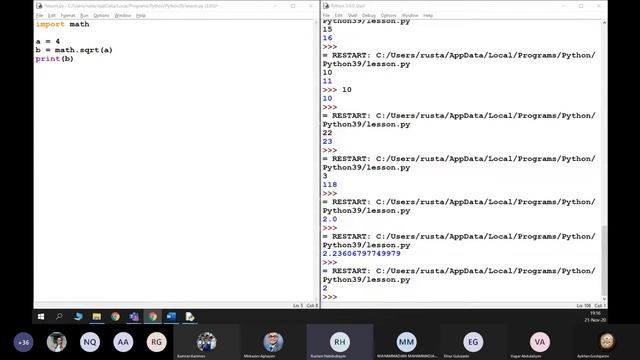
Task: Open Microsoft Teams from the taskbar
Action: 134,317
